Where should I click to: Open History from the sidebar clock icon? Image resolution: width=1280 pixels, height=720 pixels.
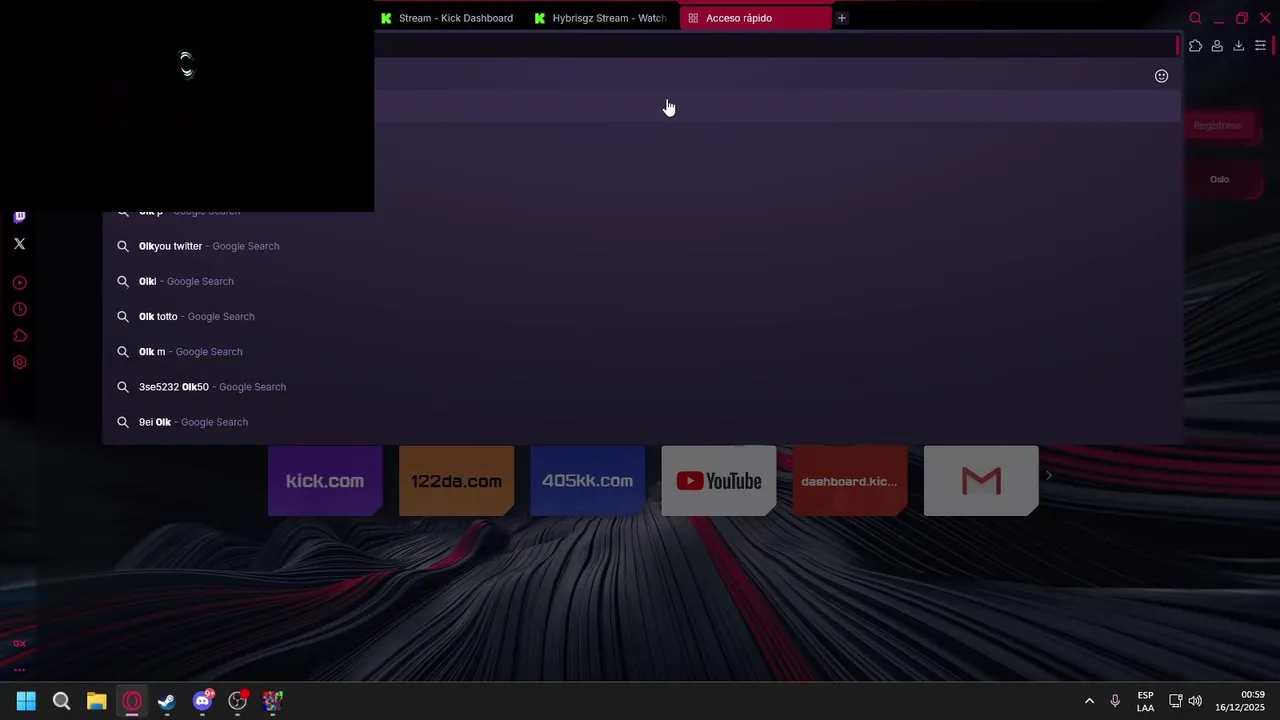[19, 309]
